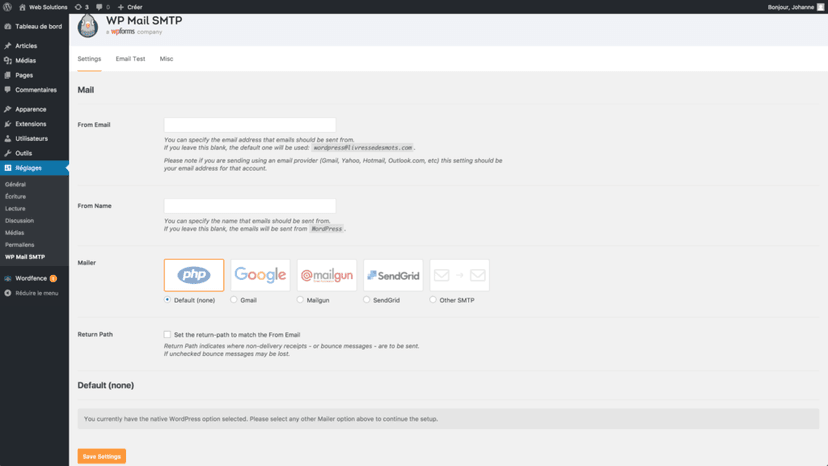Image resolution: width=828 pixels, height=466 pixels.
Task: Open Écriture settings submenu
Action: [15, 197]
